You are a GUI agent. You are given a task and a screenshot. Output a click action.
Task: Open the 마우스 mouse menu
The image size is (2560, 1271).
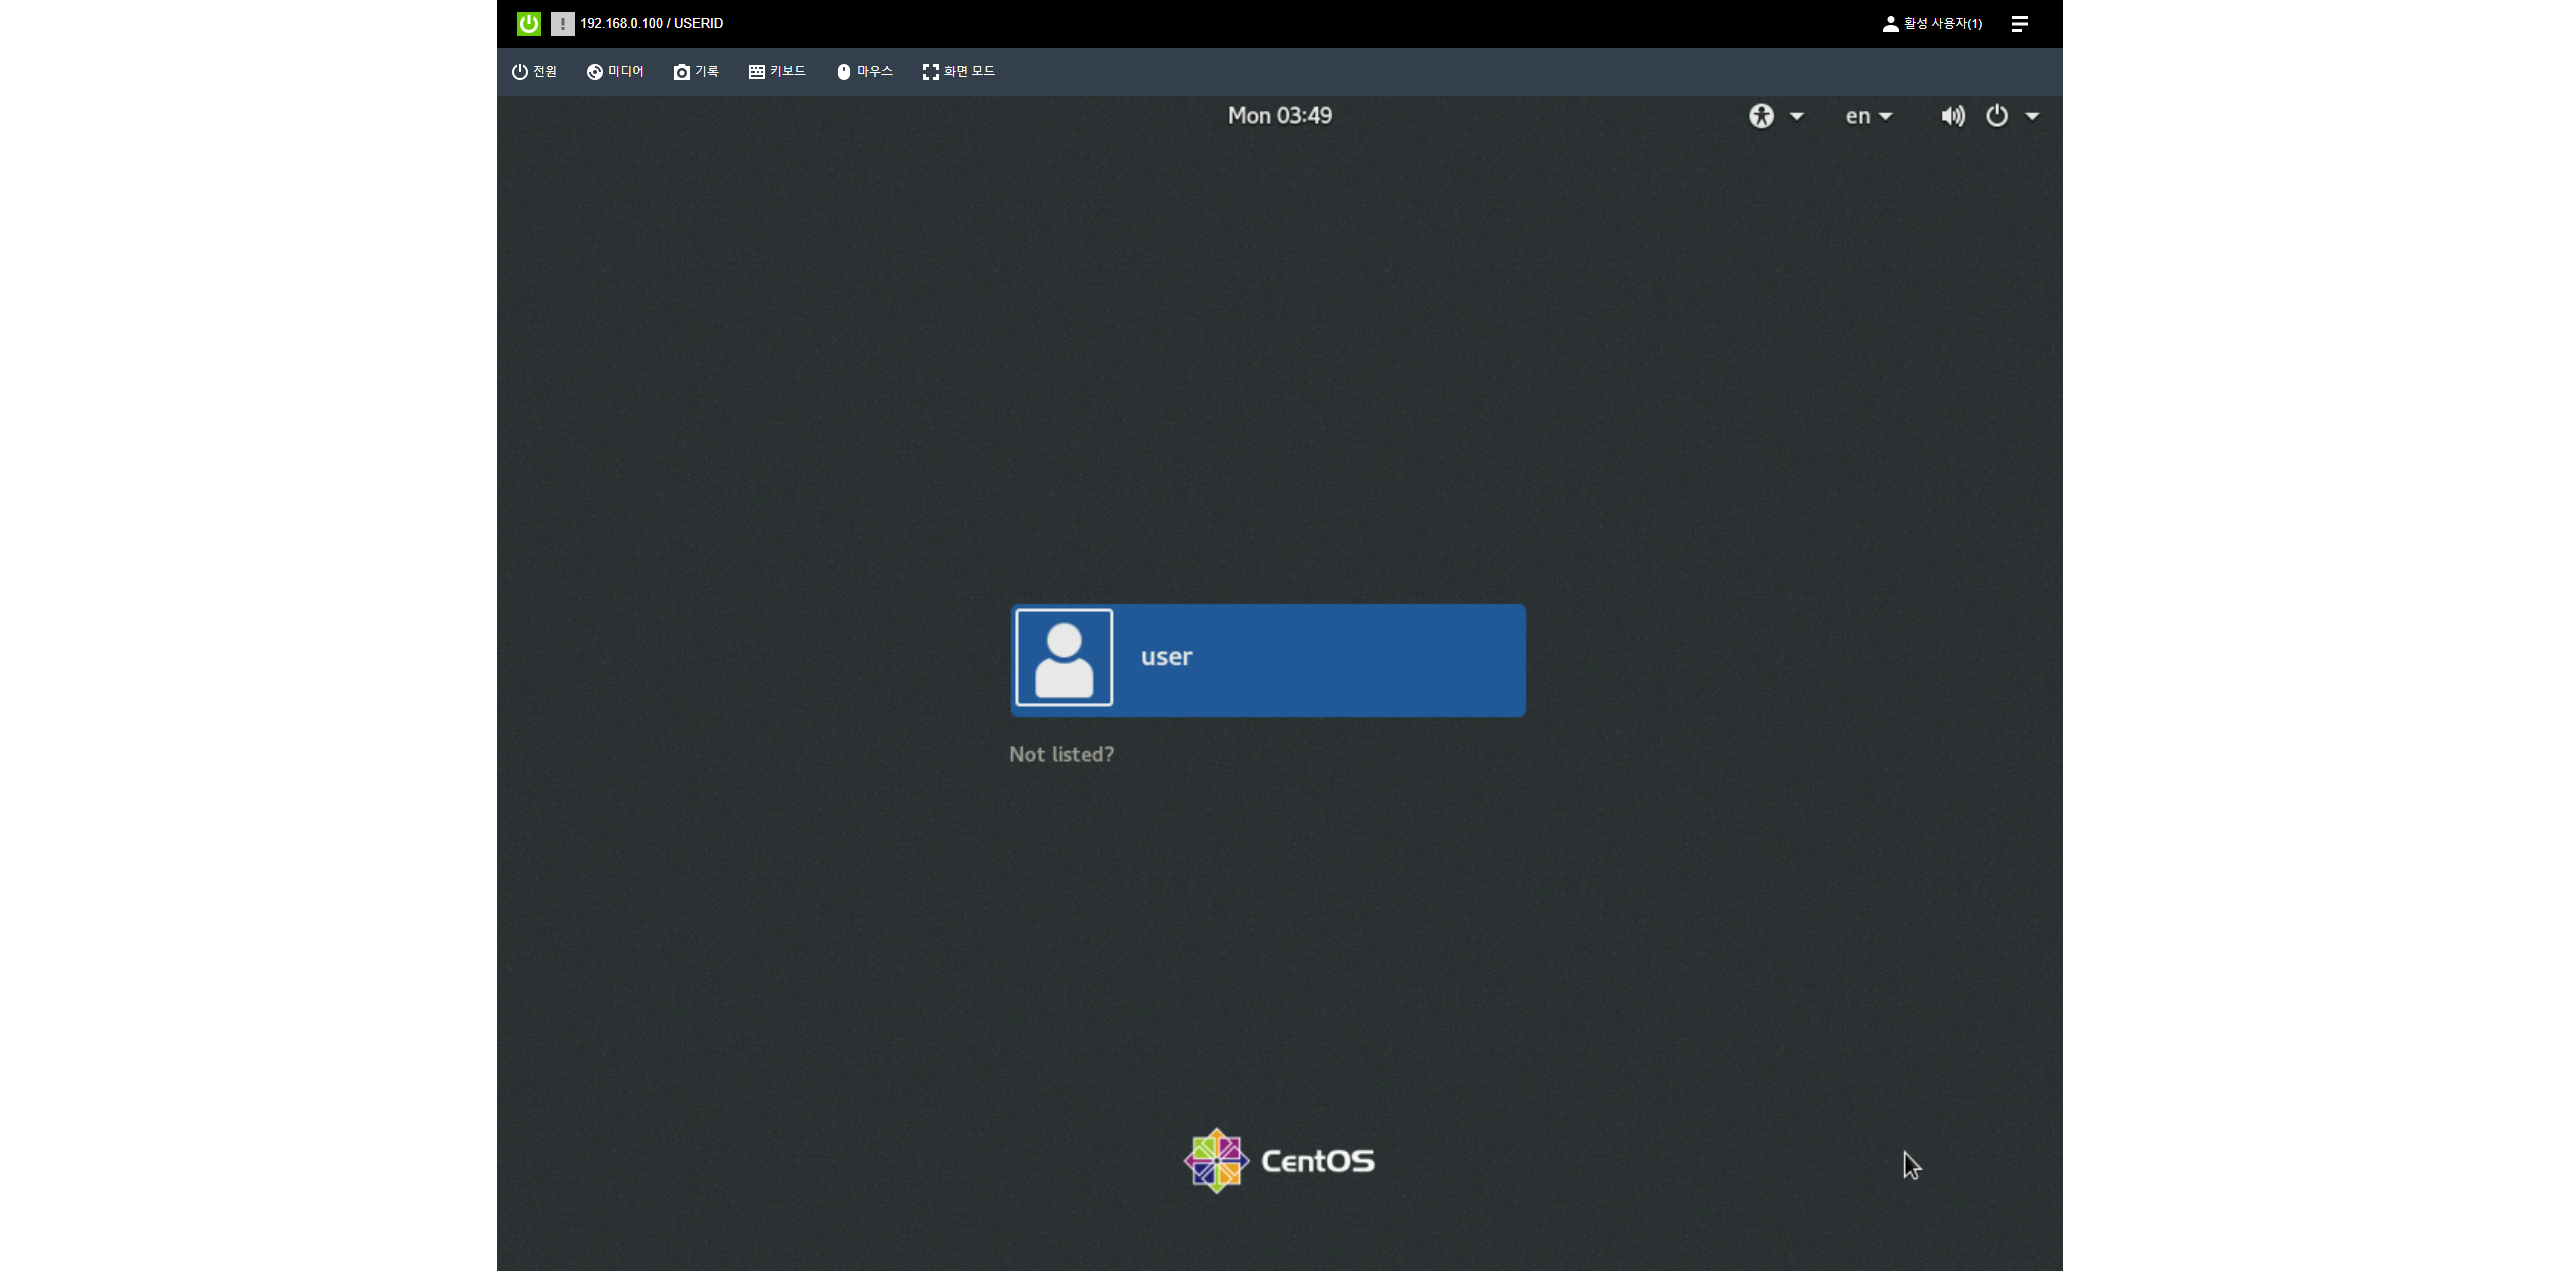864,71
